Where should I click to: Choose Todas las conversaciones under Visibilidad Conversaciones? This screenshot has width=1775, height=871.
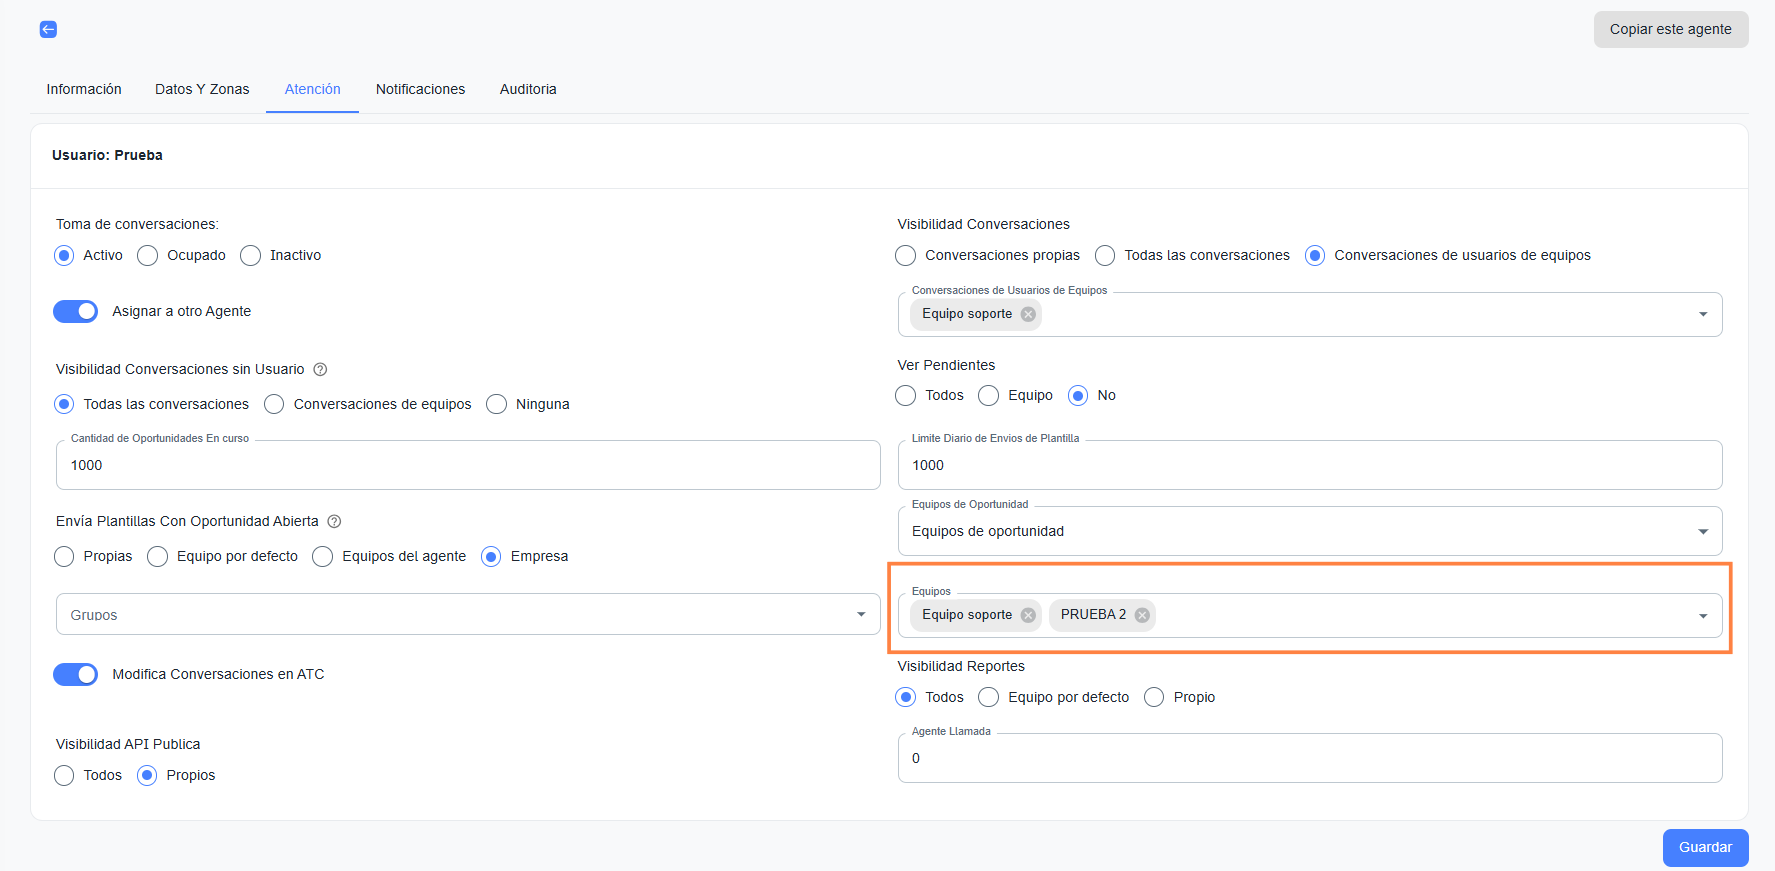[1105, 256]
